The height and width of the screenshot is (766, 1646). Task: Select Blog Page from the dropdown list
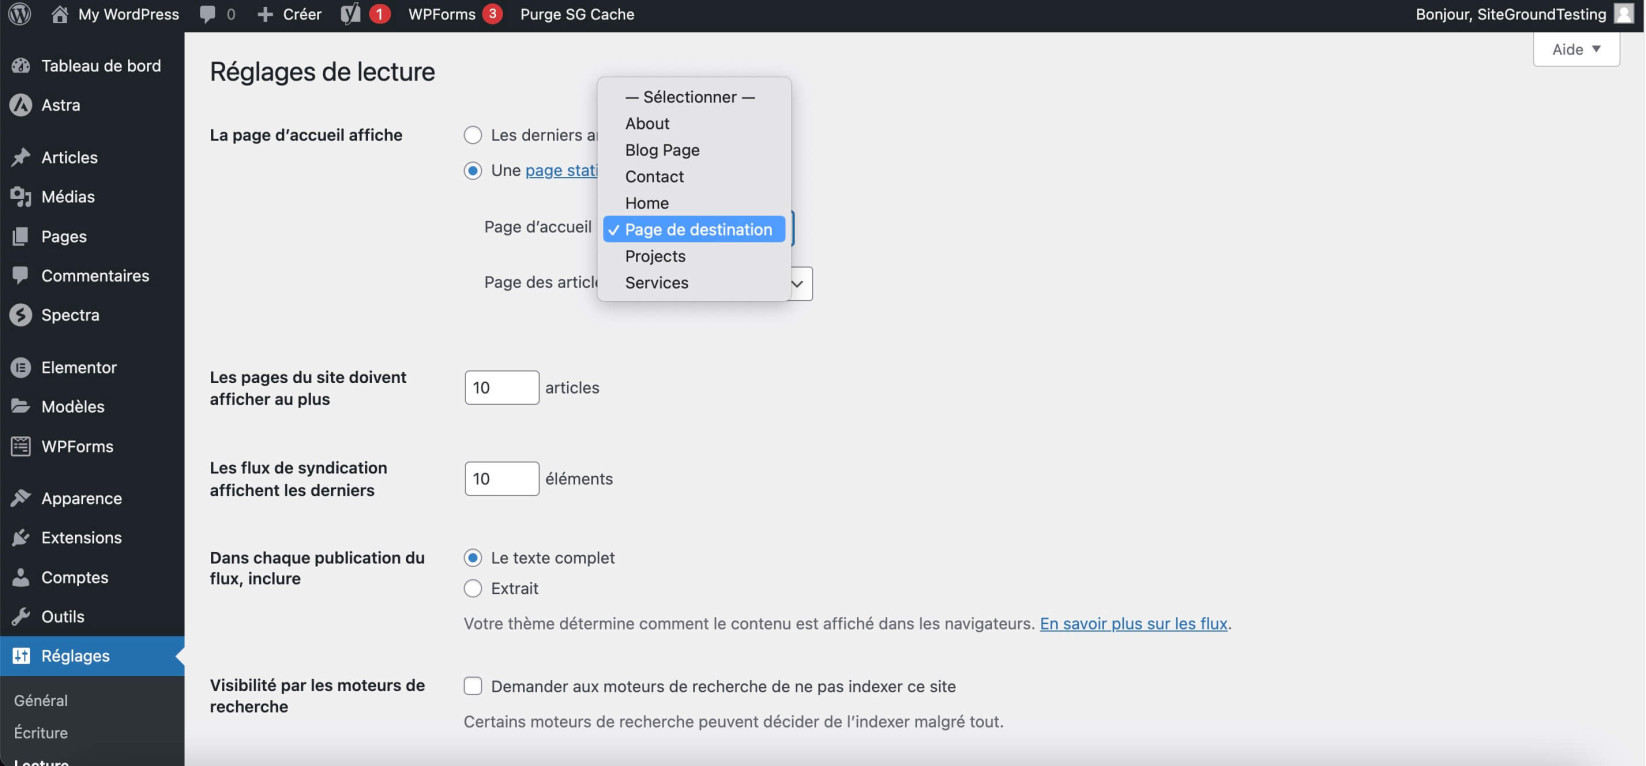pyautogui.click(x=694, y=150)
